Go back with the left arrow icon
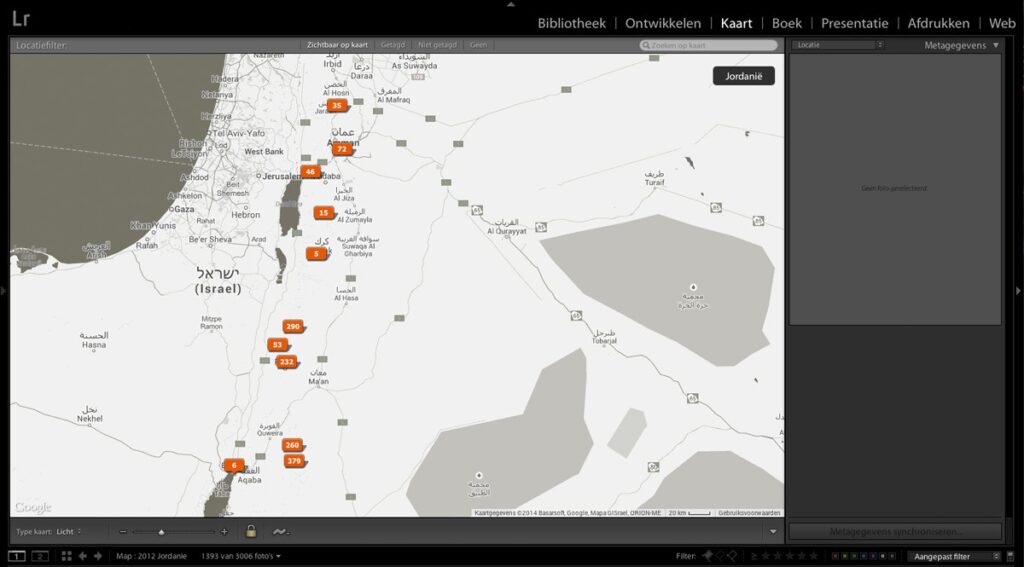 point(83,556)
